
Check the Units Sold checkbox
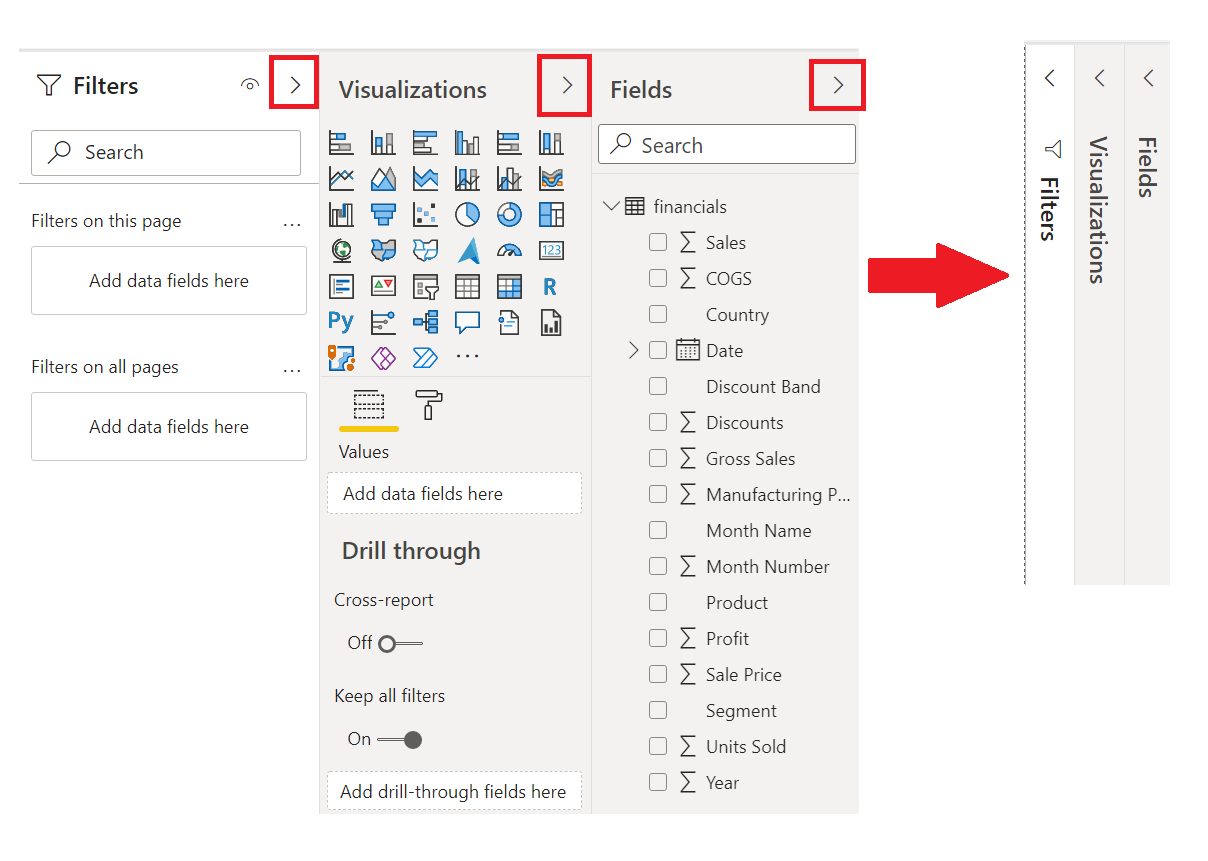(658, 746)
